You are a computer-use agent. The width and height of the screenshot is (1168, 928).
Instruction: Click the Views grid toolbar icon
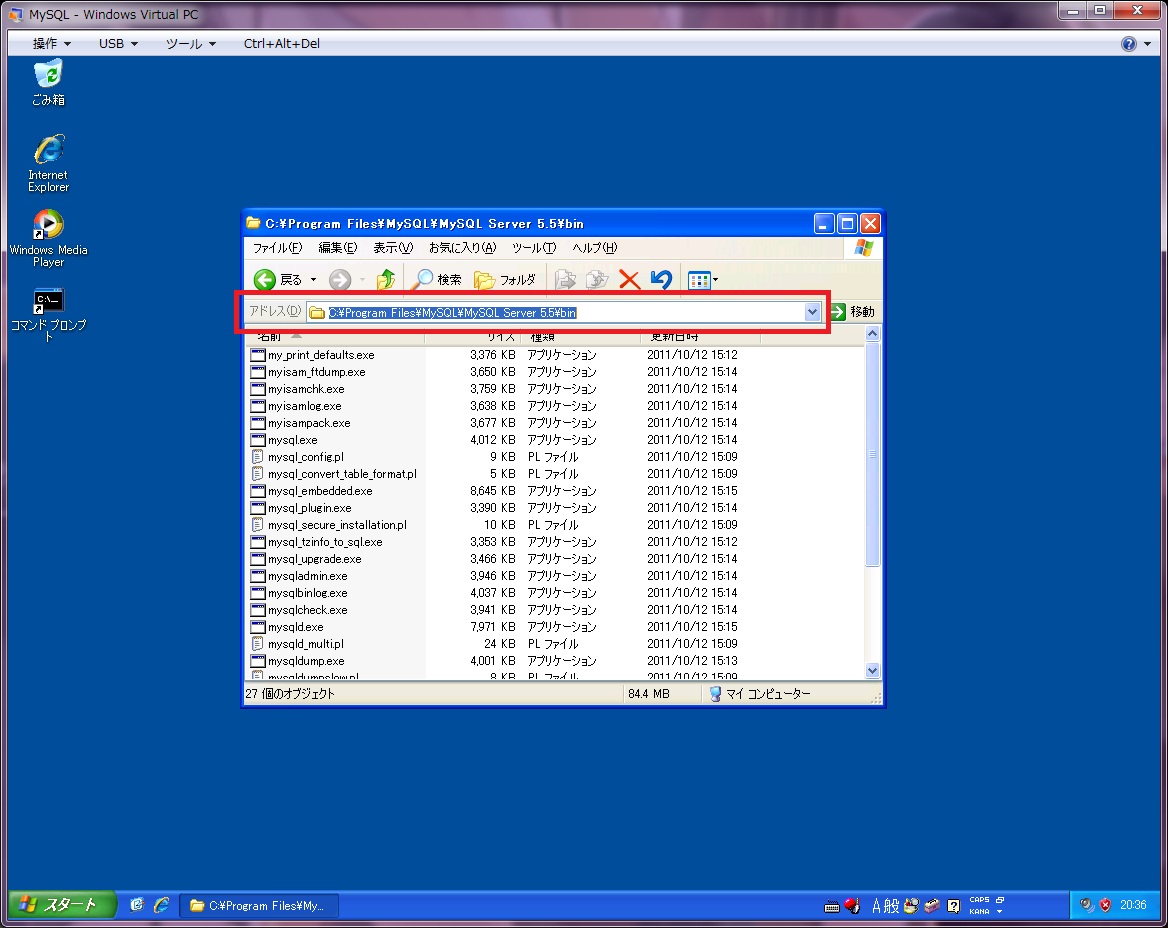[699, 281]
